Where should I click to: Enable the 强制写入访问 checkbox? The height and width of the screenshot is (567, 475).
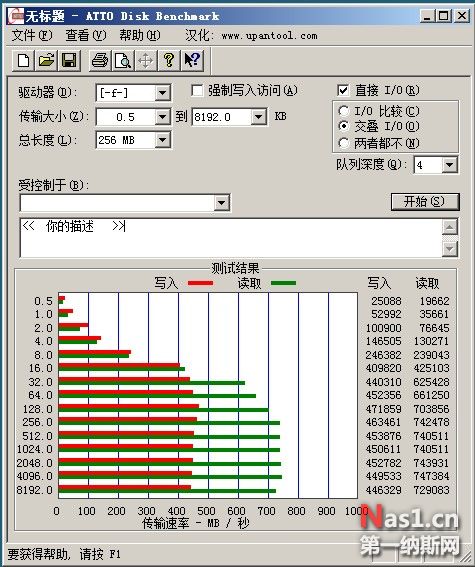click(197, 90)
